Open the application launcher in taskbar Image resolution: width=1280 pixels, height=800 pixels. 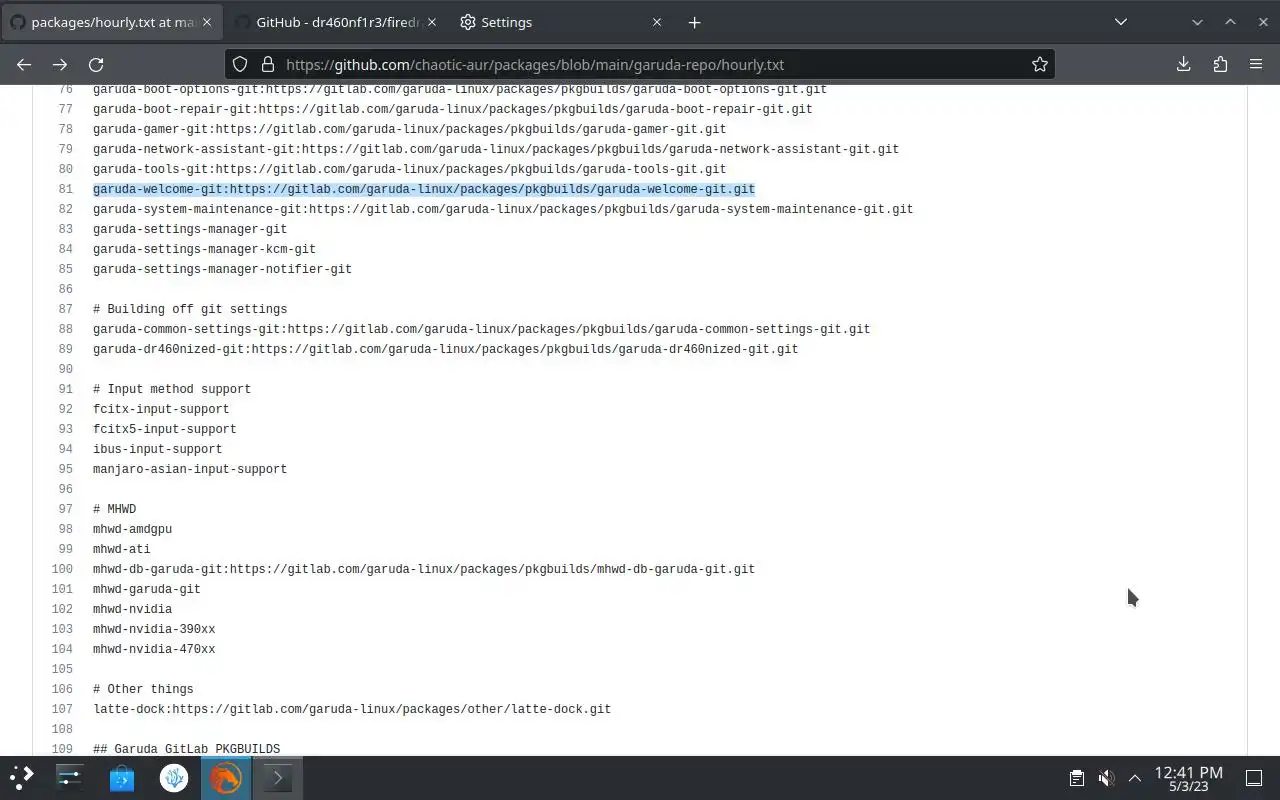click(x=22, y=777)
